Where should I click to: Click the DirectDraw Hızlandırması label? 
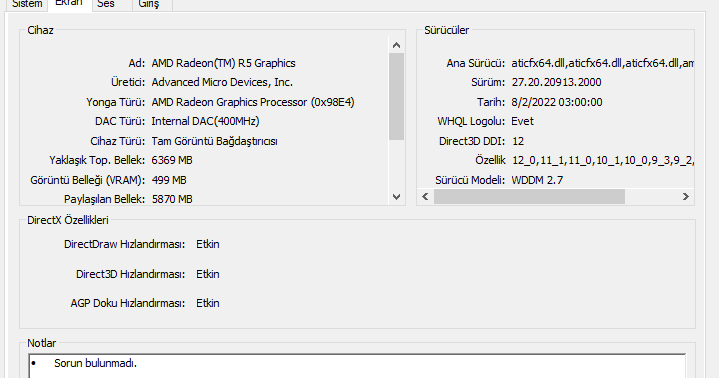124,244
